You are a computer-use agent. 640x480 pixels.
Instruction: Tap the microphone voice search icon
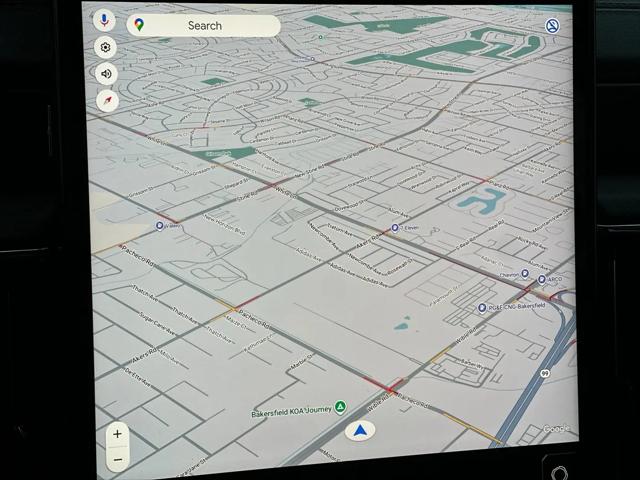(104, 20)
